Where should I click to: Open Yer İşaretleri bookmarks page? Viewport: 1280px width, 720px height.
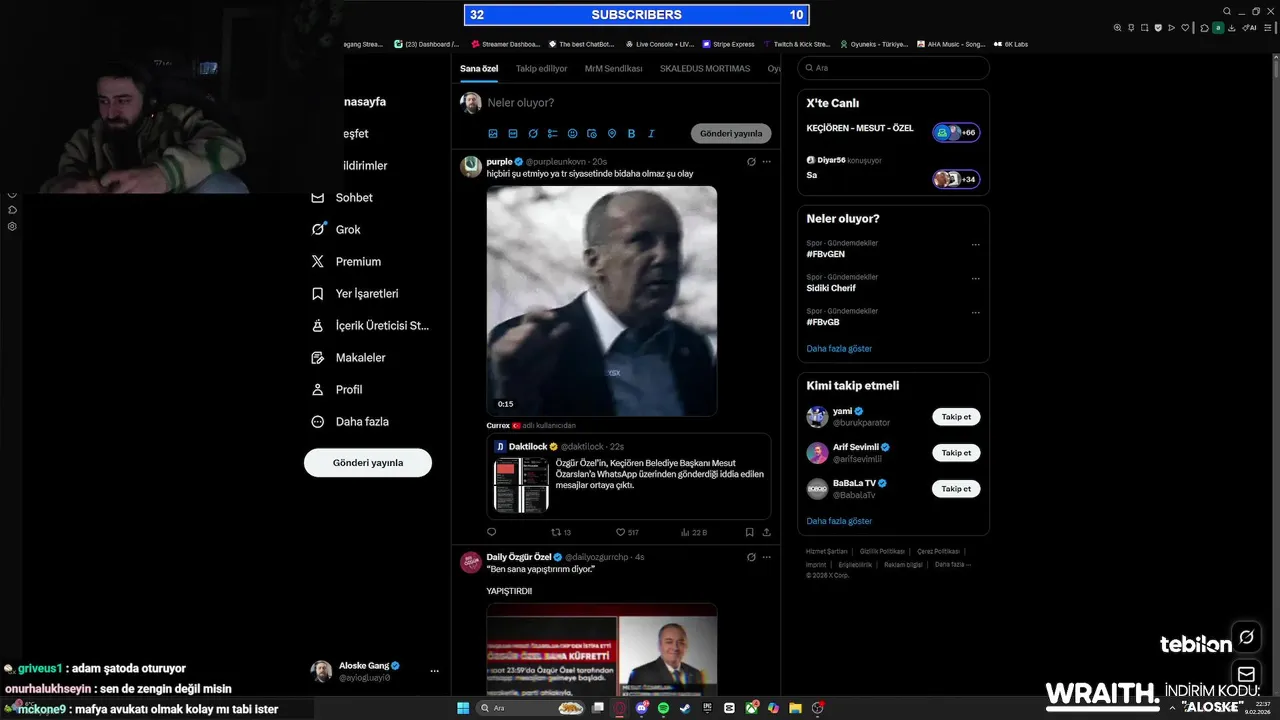click(355, 293)
